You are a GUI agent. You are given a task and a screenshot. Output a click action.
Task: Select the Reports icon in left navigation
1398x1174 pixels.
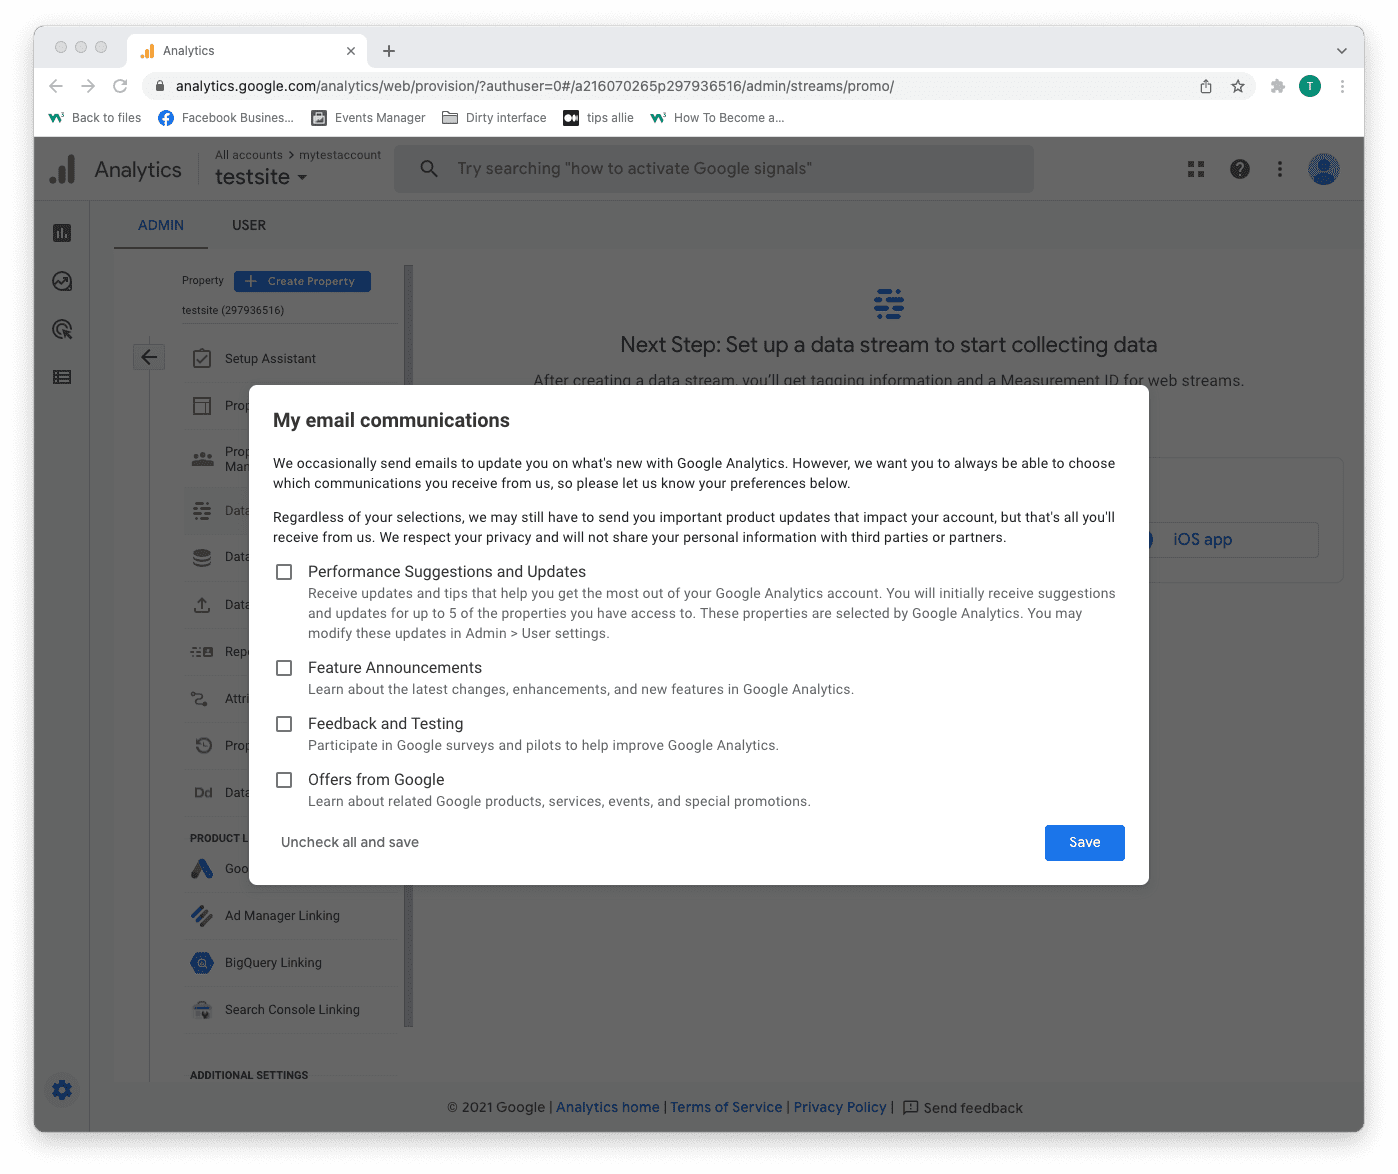click(x=62, y=232)
